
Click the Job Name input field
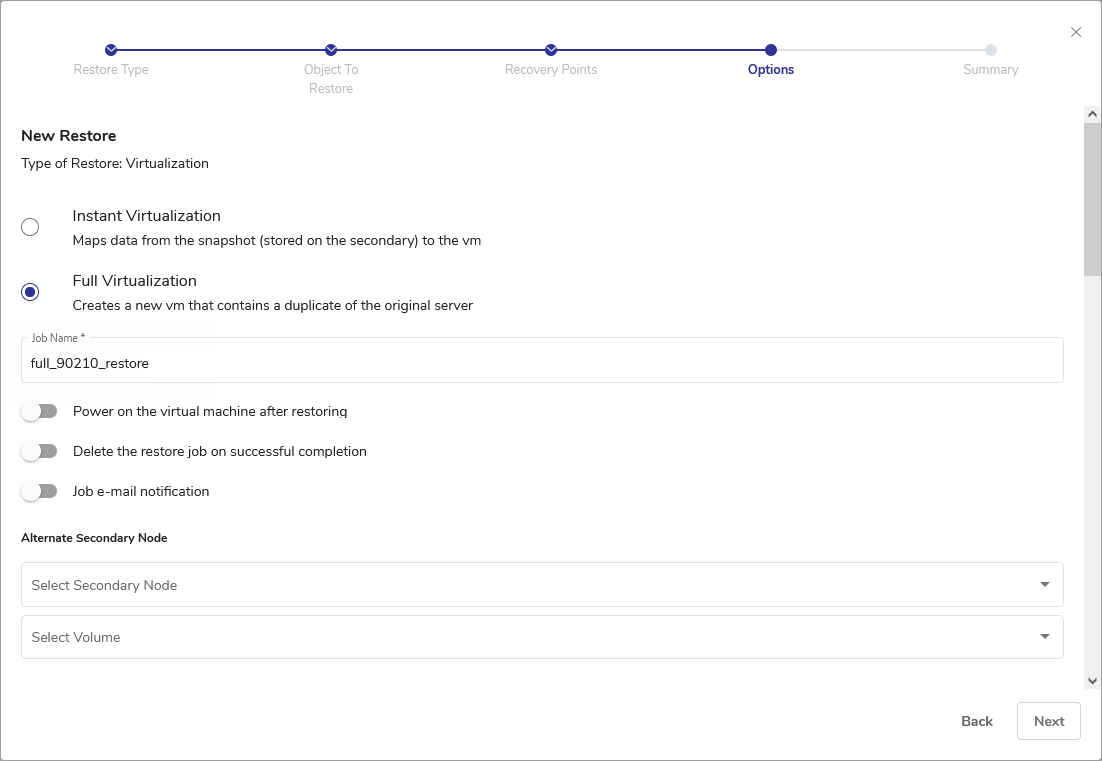pos(541,364)
